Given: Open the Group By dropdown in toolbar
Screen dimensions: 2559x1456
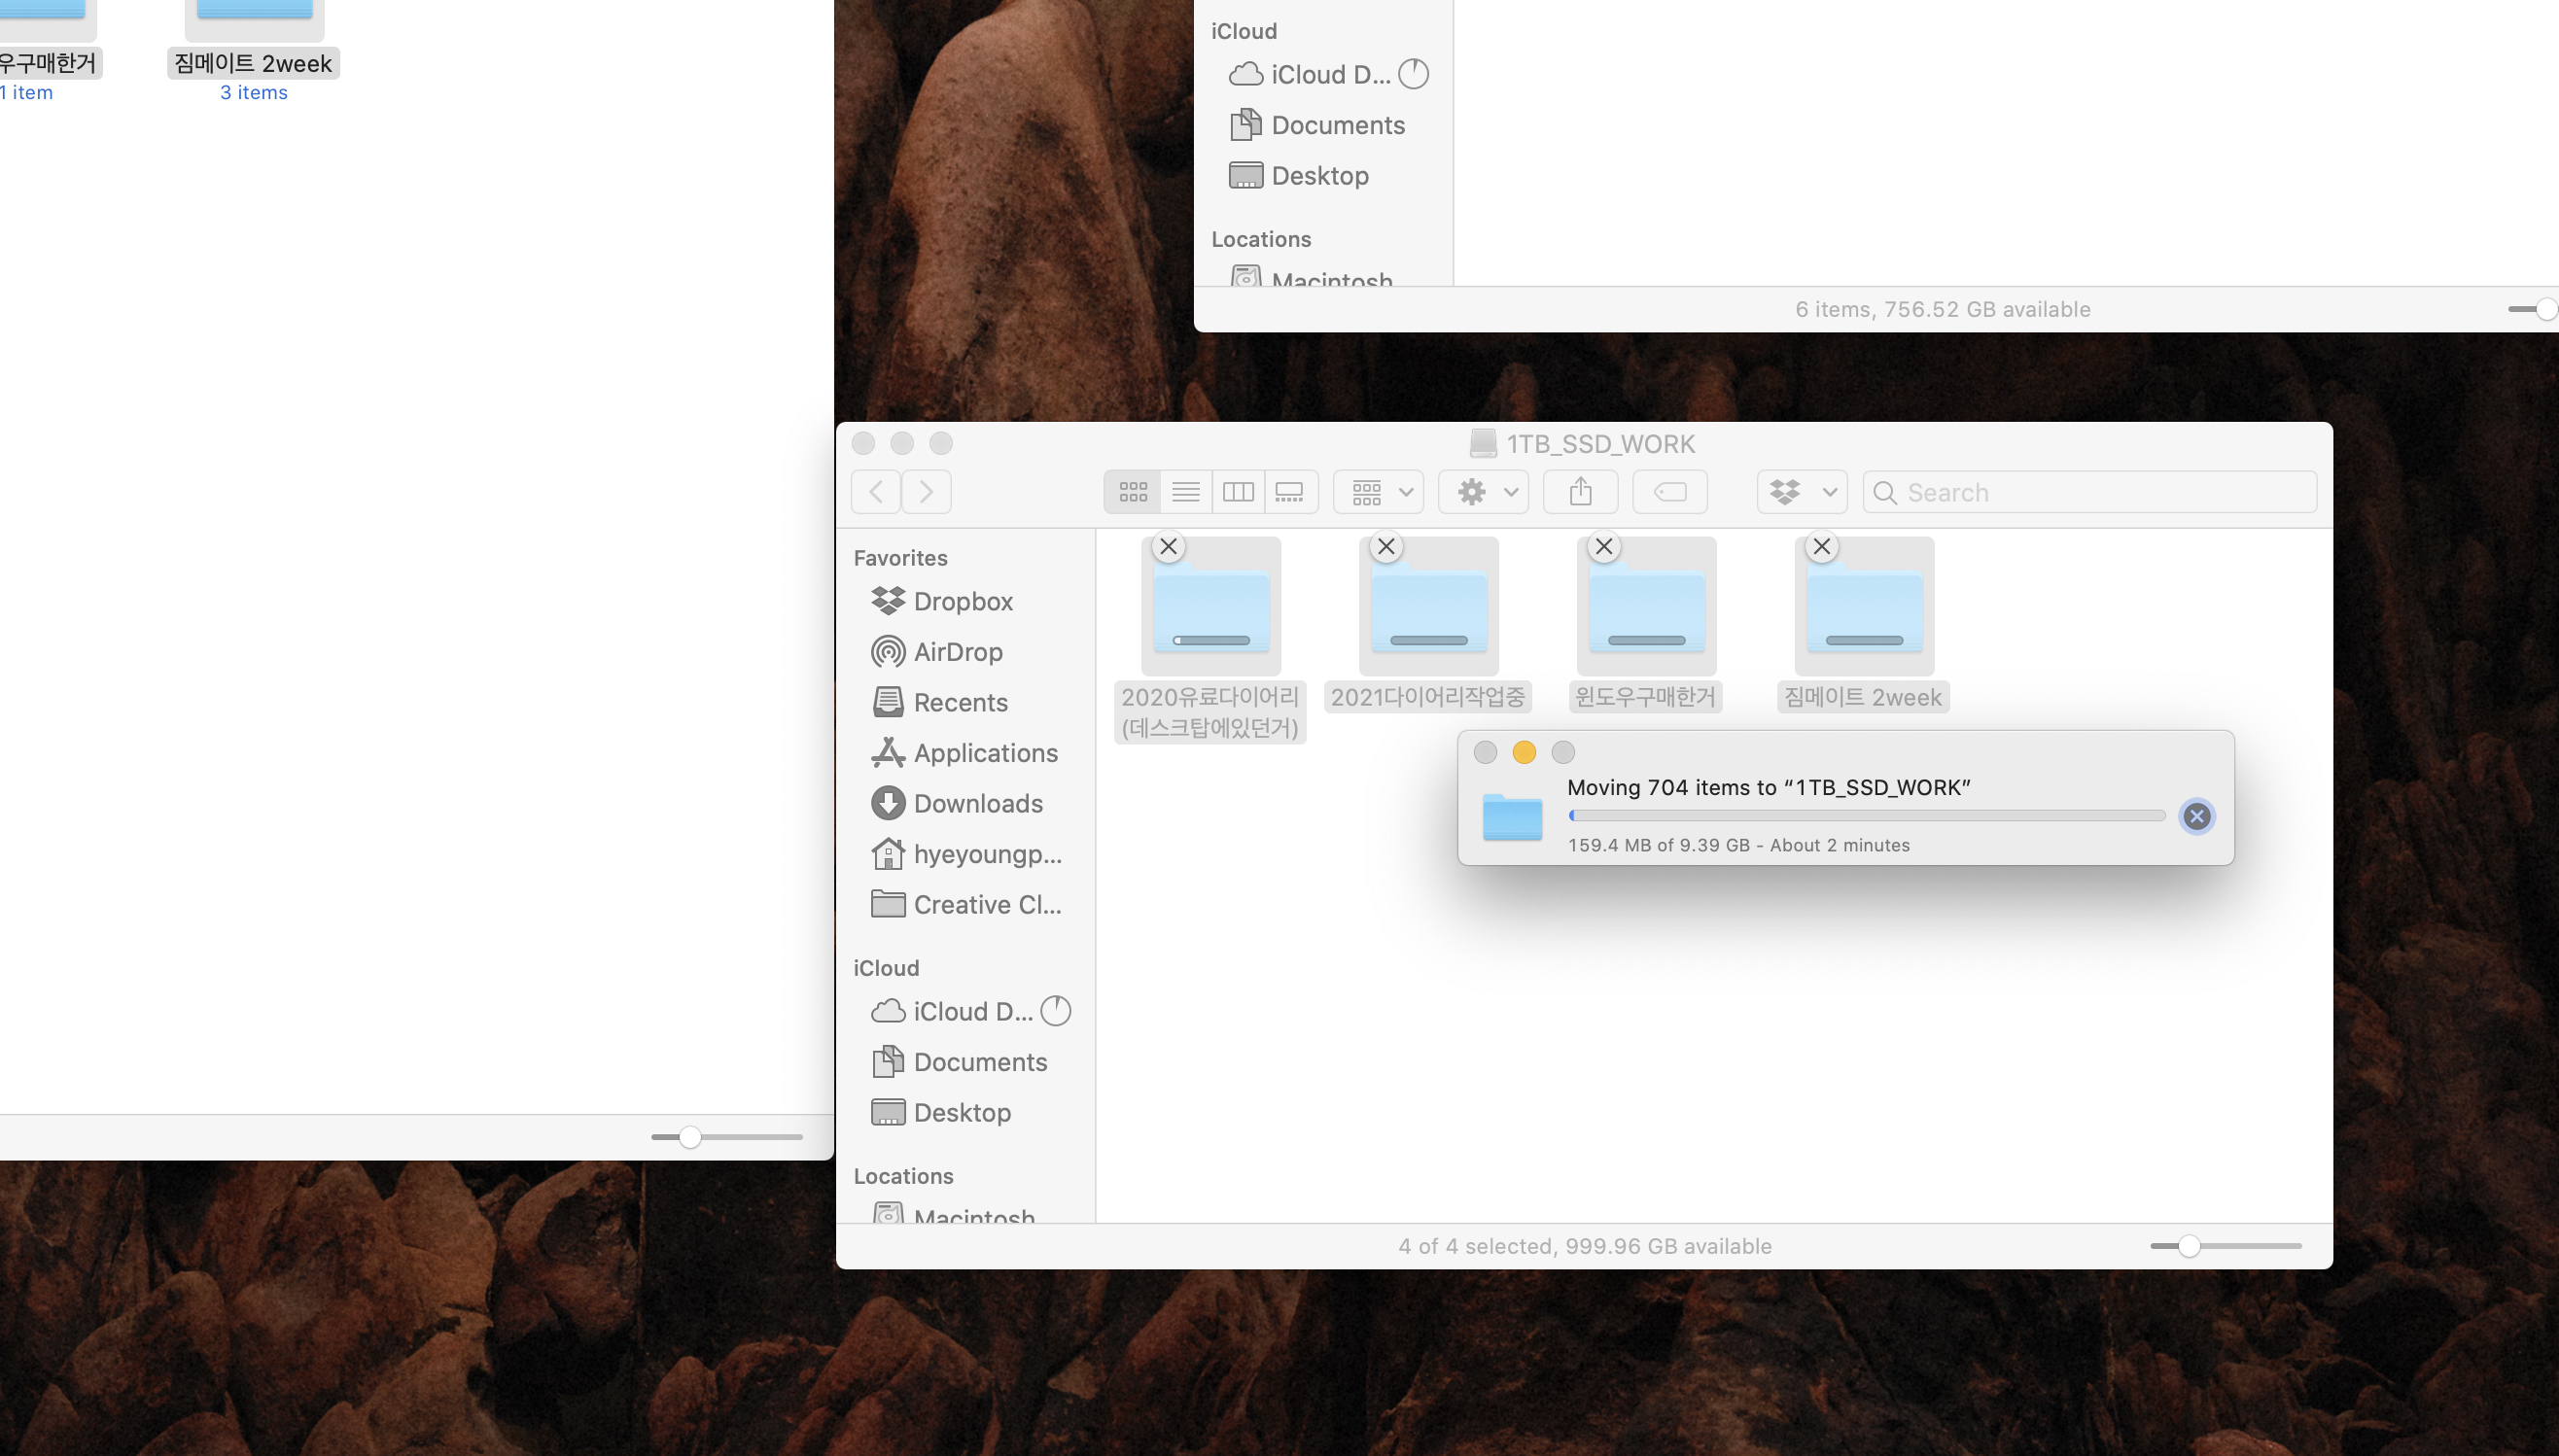Looking at the screenshot, I should coord(1378,492).
